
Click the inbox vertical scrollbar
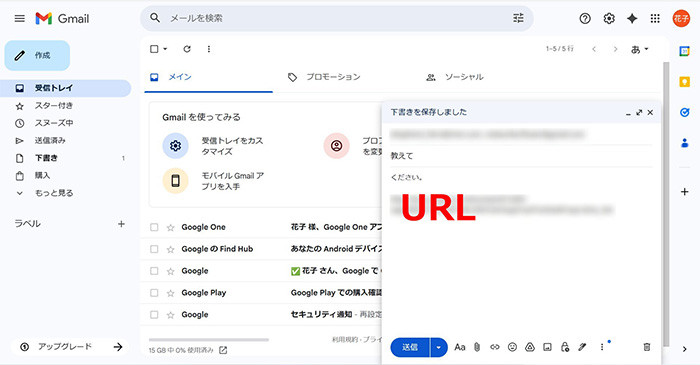click(666, 203)
